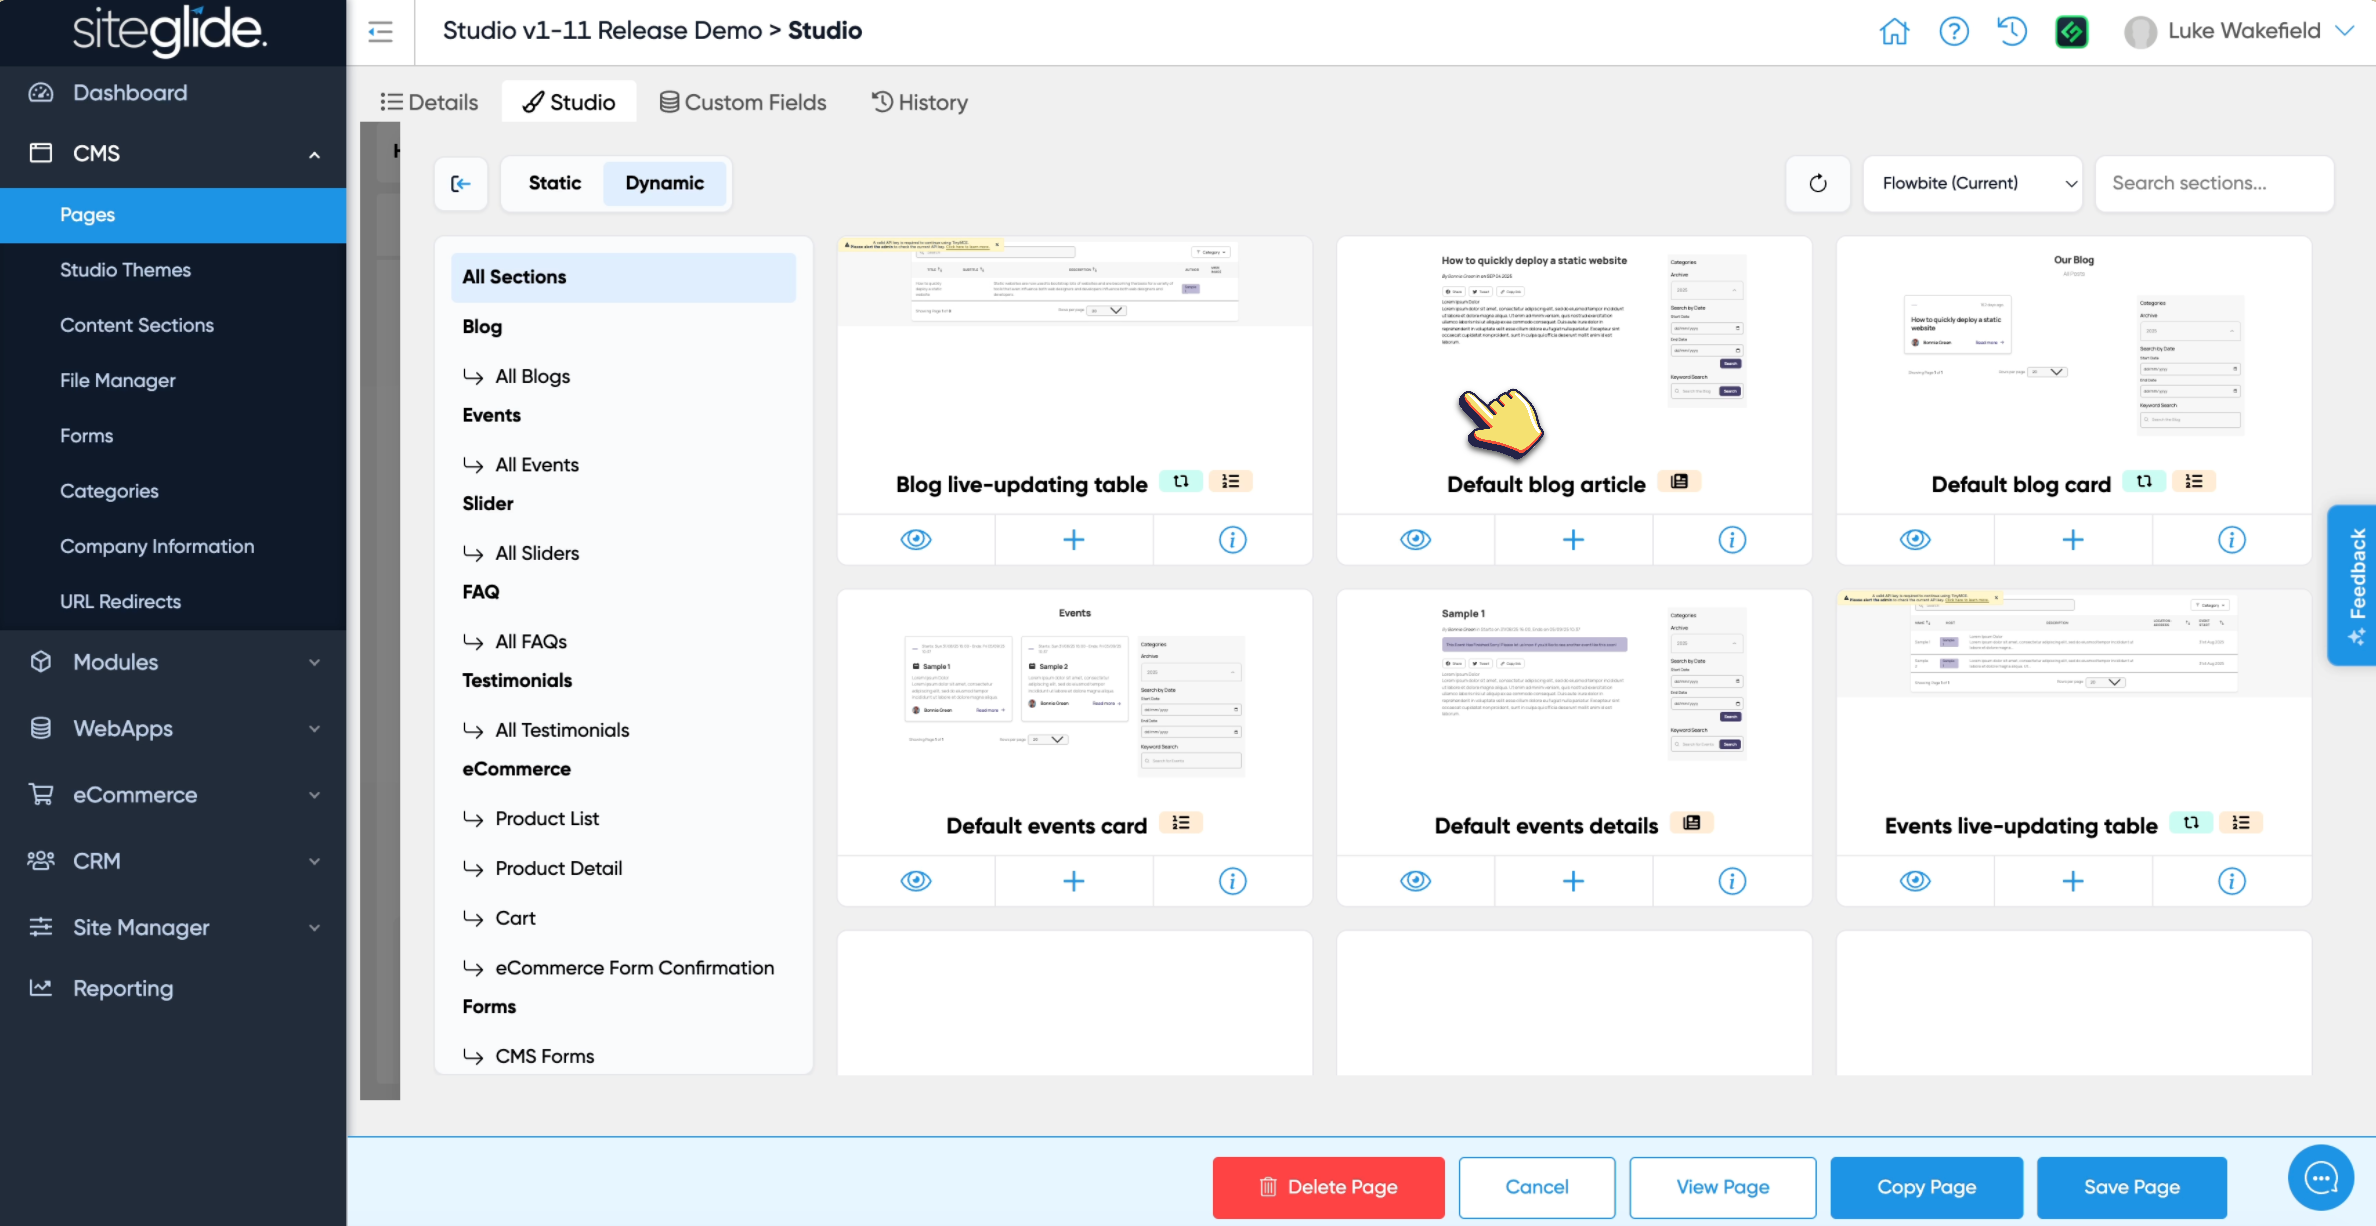Add the Default blog article section
Image resolution: width=2376 pixels, height=1226 pixels.
[1573, 540]
